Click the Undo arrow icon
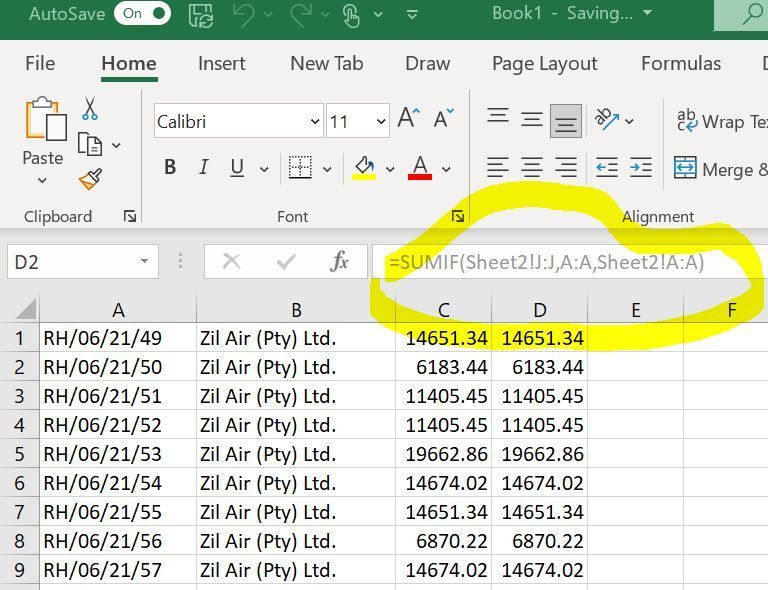Image resolution: width=768 pixels, height=590 pixels. [x=243, y=15]
